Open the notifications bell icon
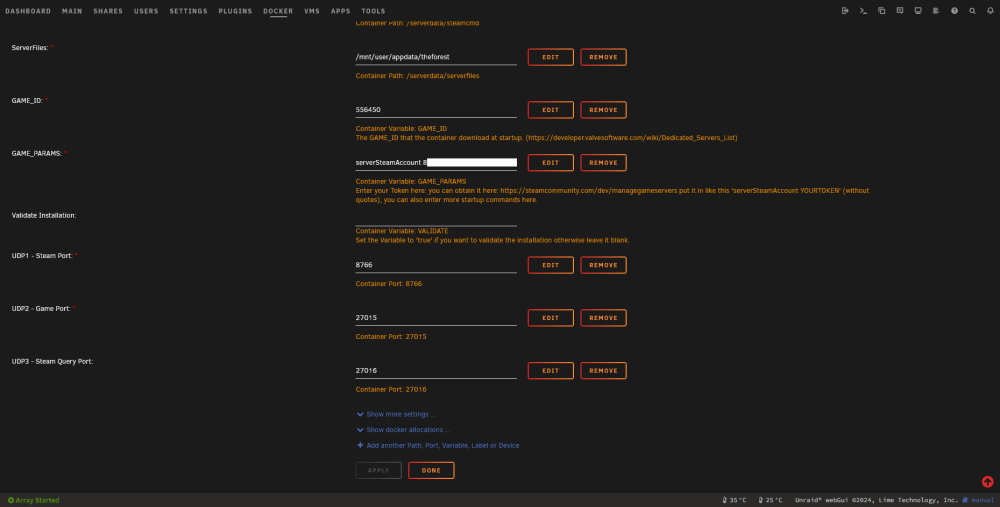 (990, 11)
